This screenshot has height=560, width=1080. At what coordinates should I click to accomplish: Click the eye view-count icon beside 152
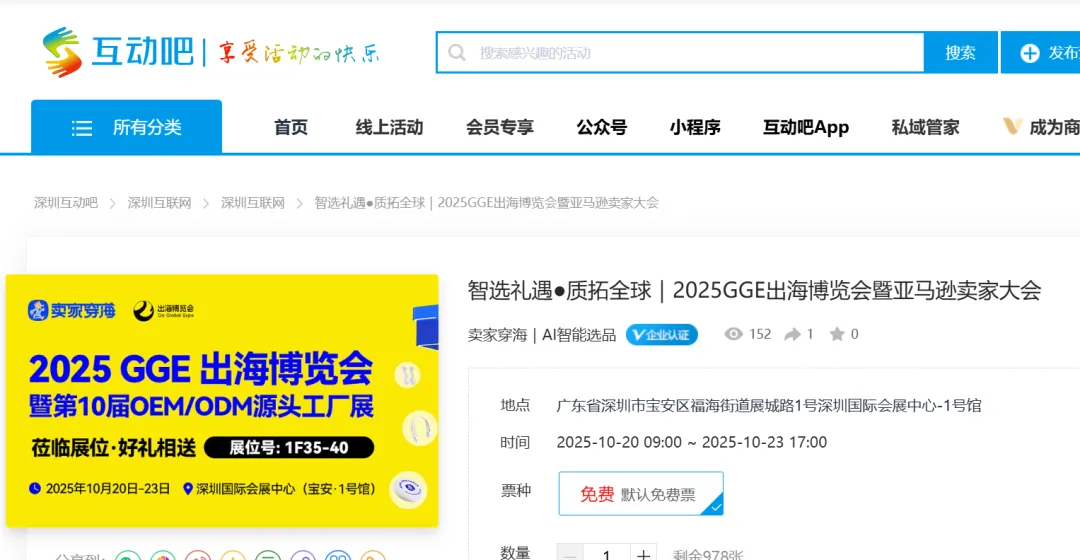734,334
